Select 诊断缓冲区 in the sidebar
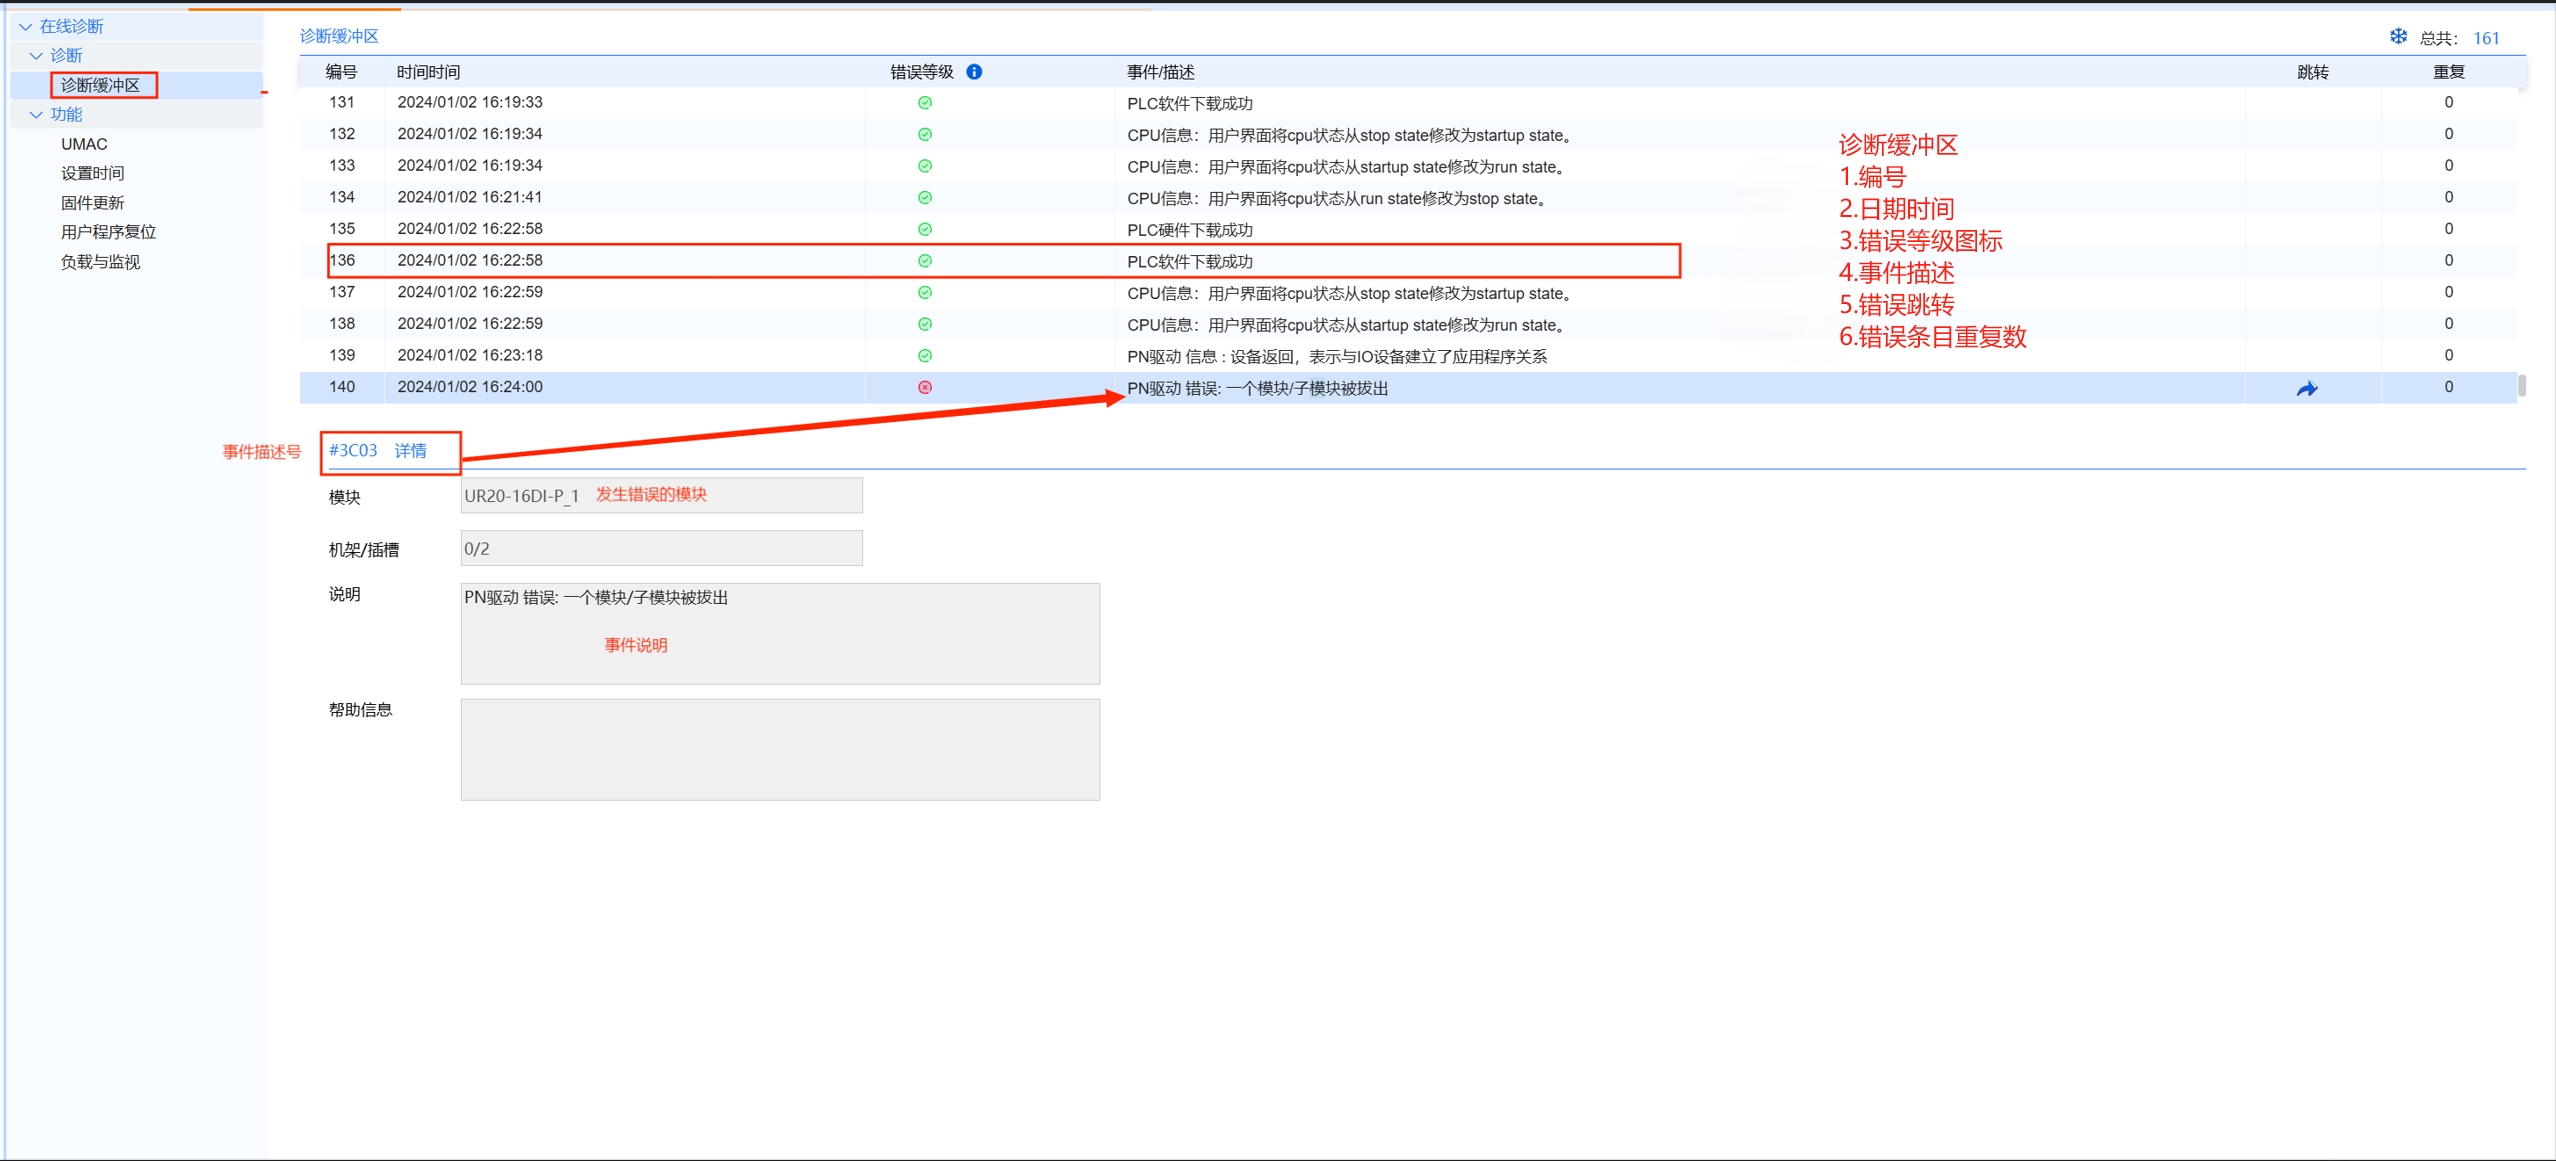This screenshot has width=2556, height=1161. (x=101, y=85)
